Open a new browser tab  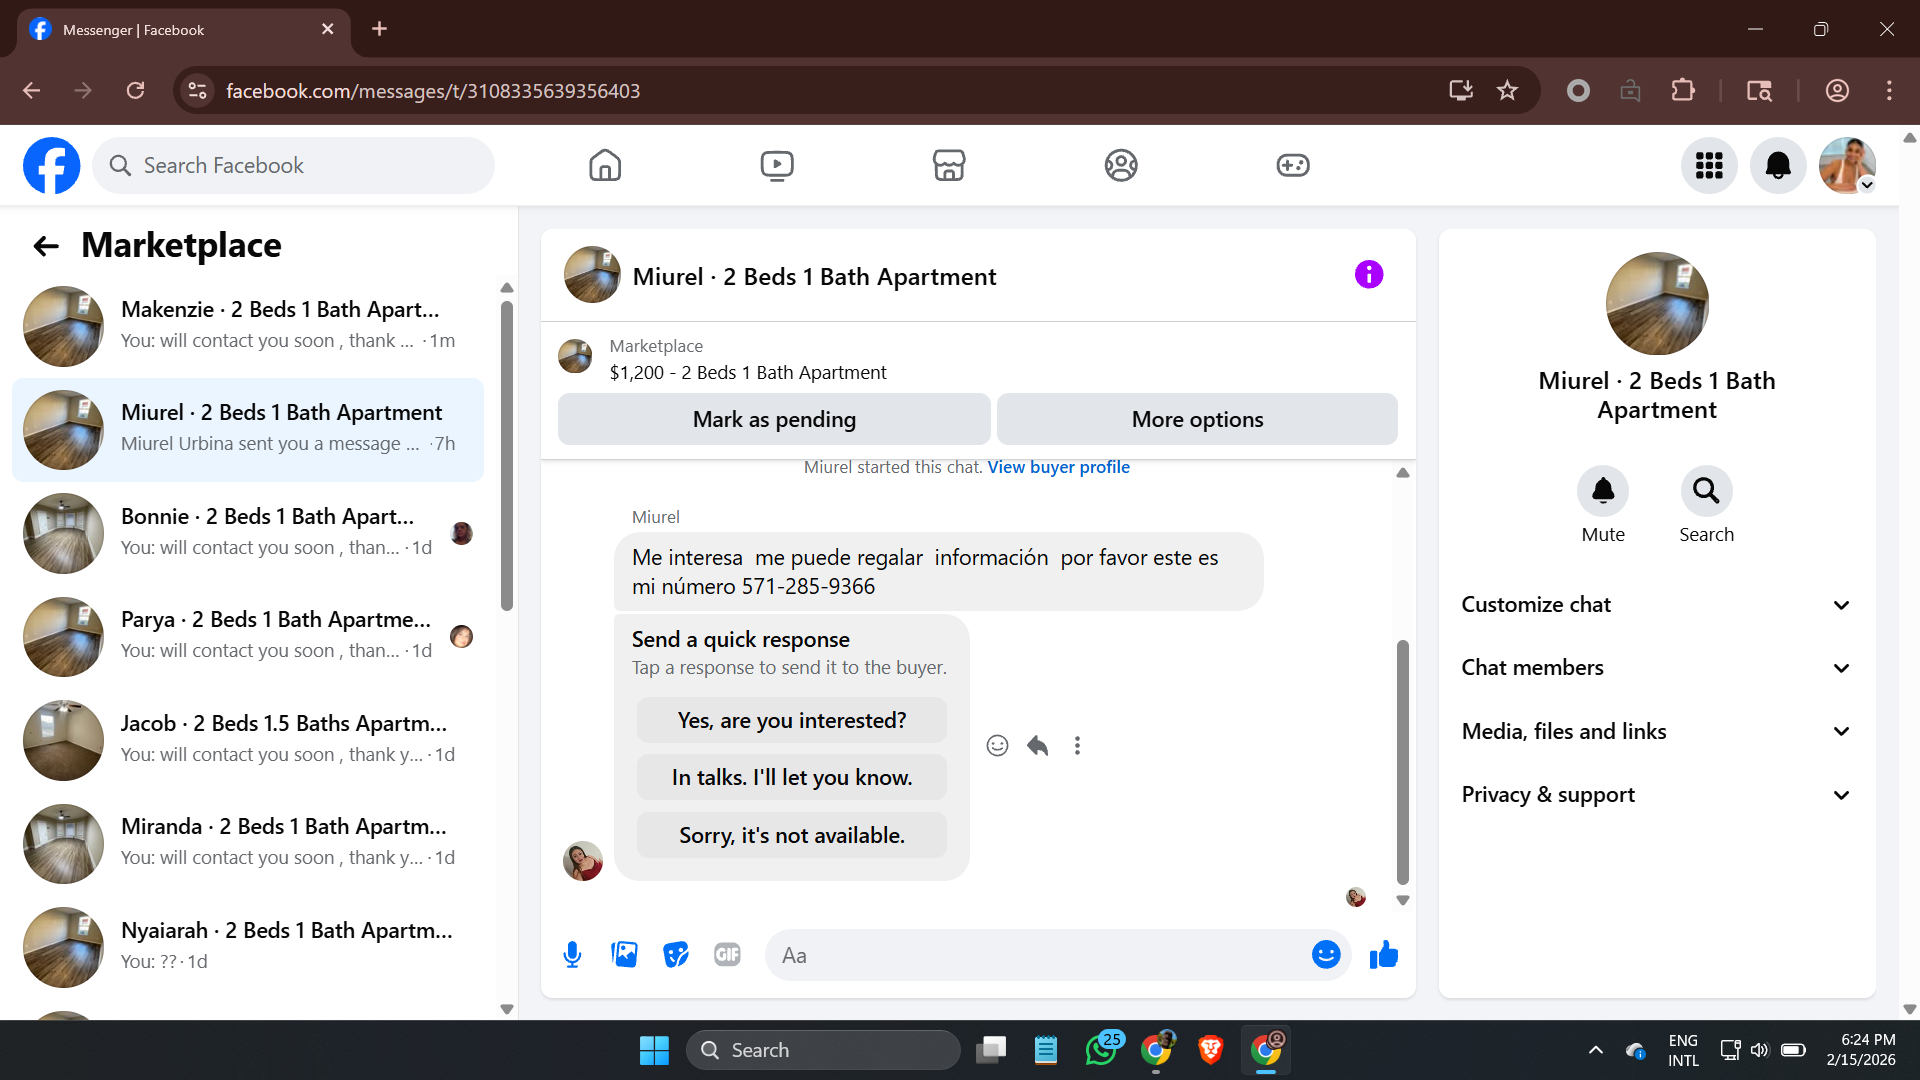[379, 29]
